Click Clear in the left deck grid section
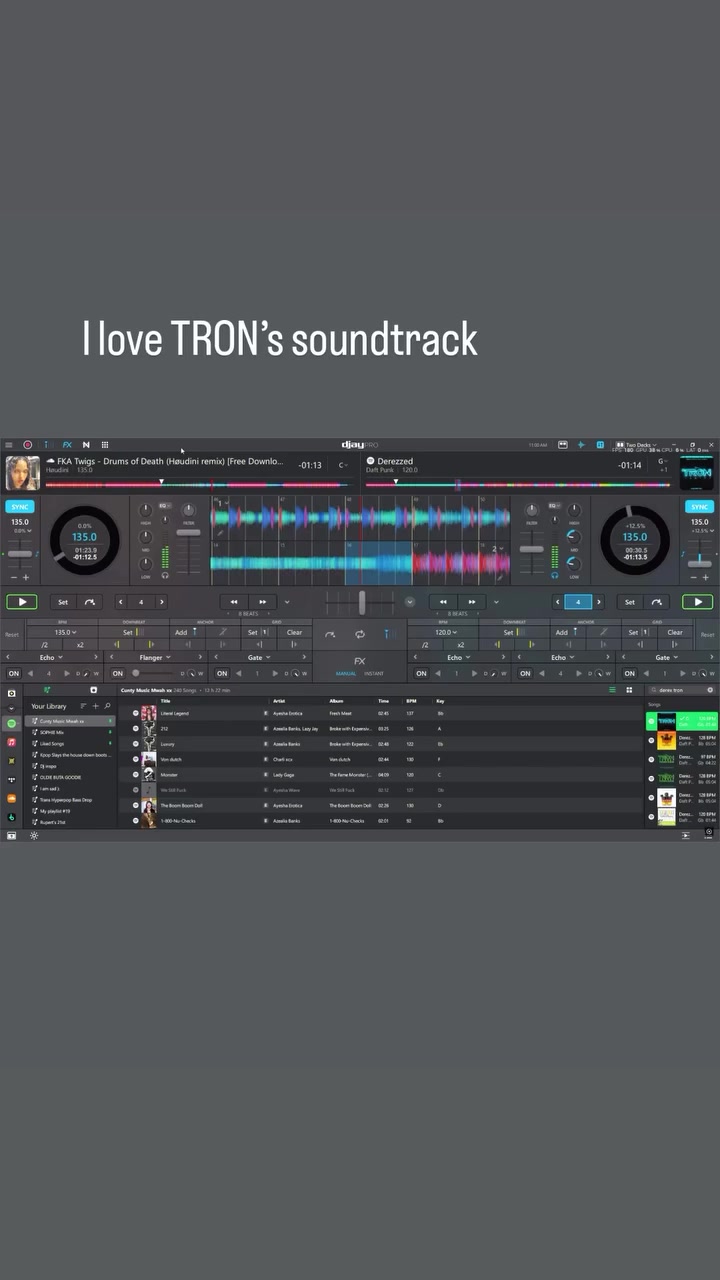Image resolution: width=720 pixels, height=1280 pixels. [294, 632]
